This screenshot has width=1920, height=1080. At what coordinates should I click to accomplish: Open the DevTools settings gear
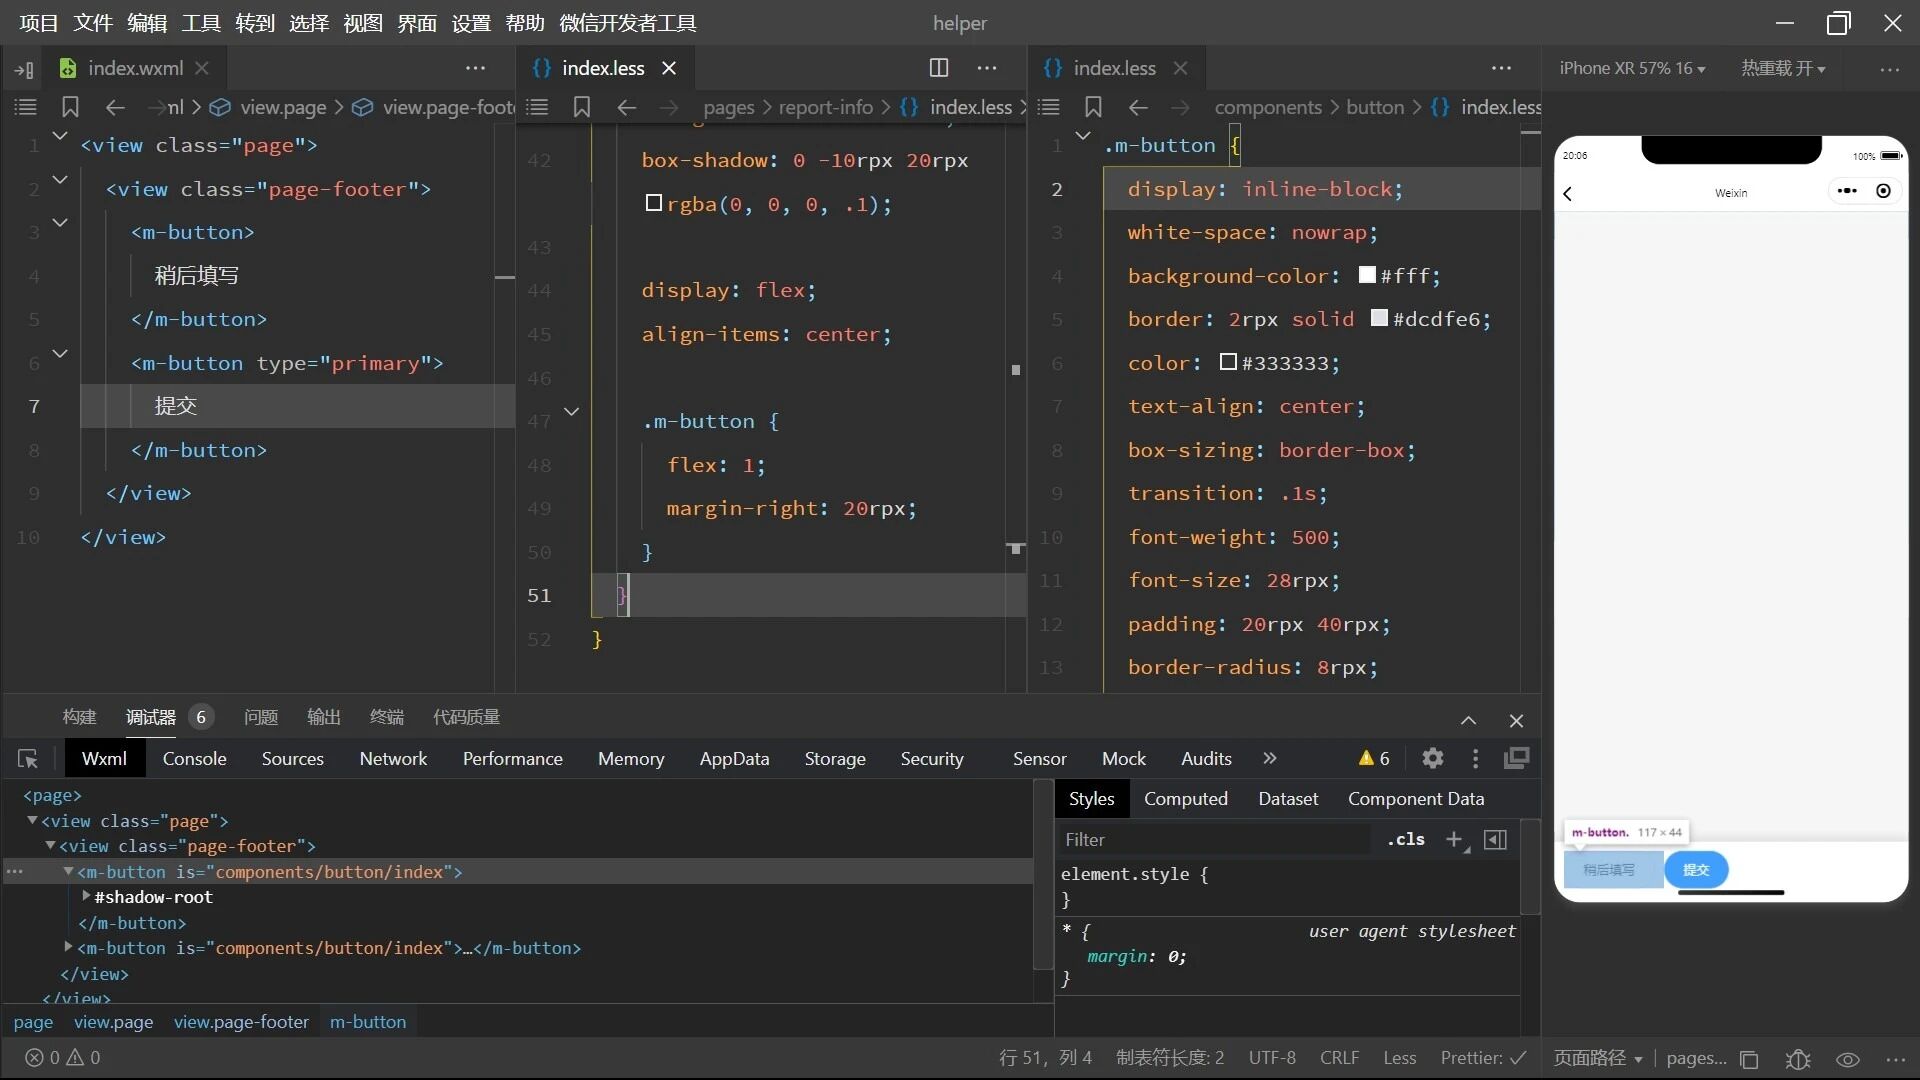1432,759
